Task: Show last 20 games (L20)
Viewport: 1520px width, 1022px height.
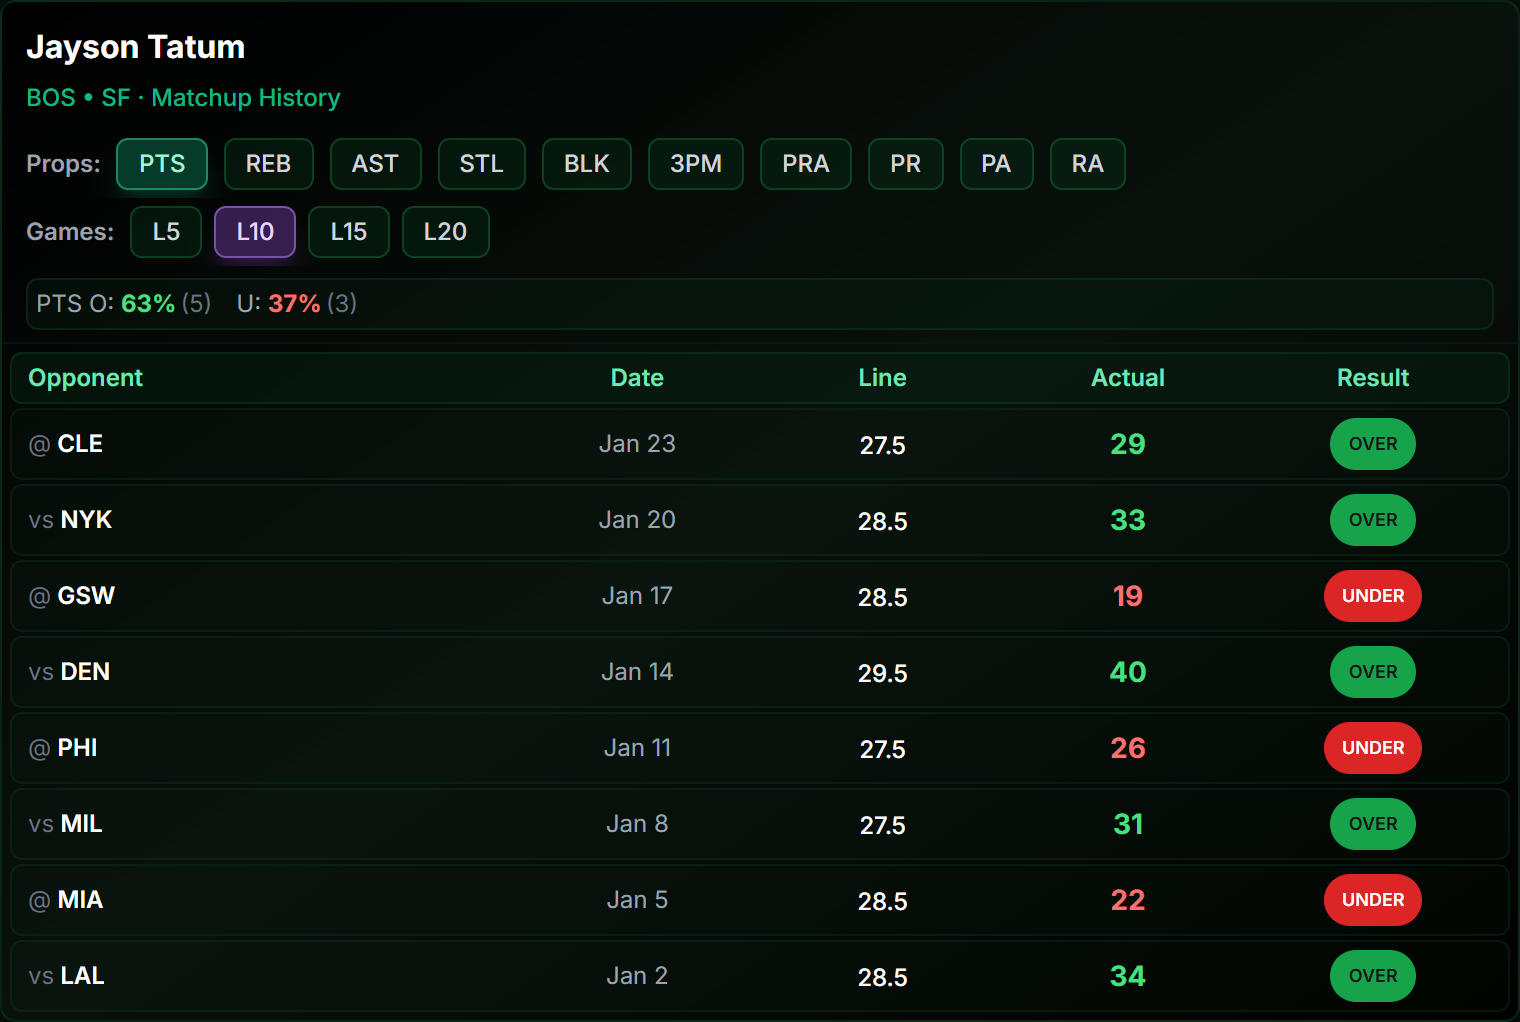Action: tap(445, 232)
